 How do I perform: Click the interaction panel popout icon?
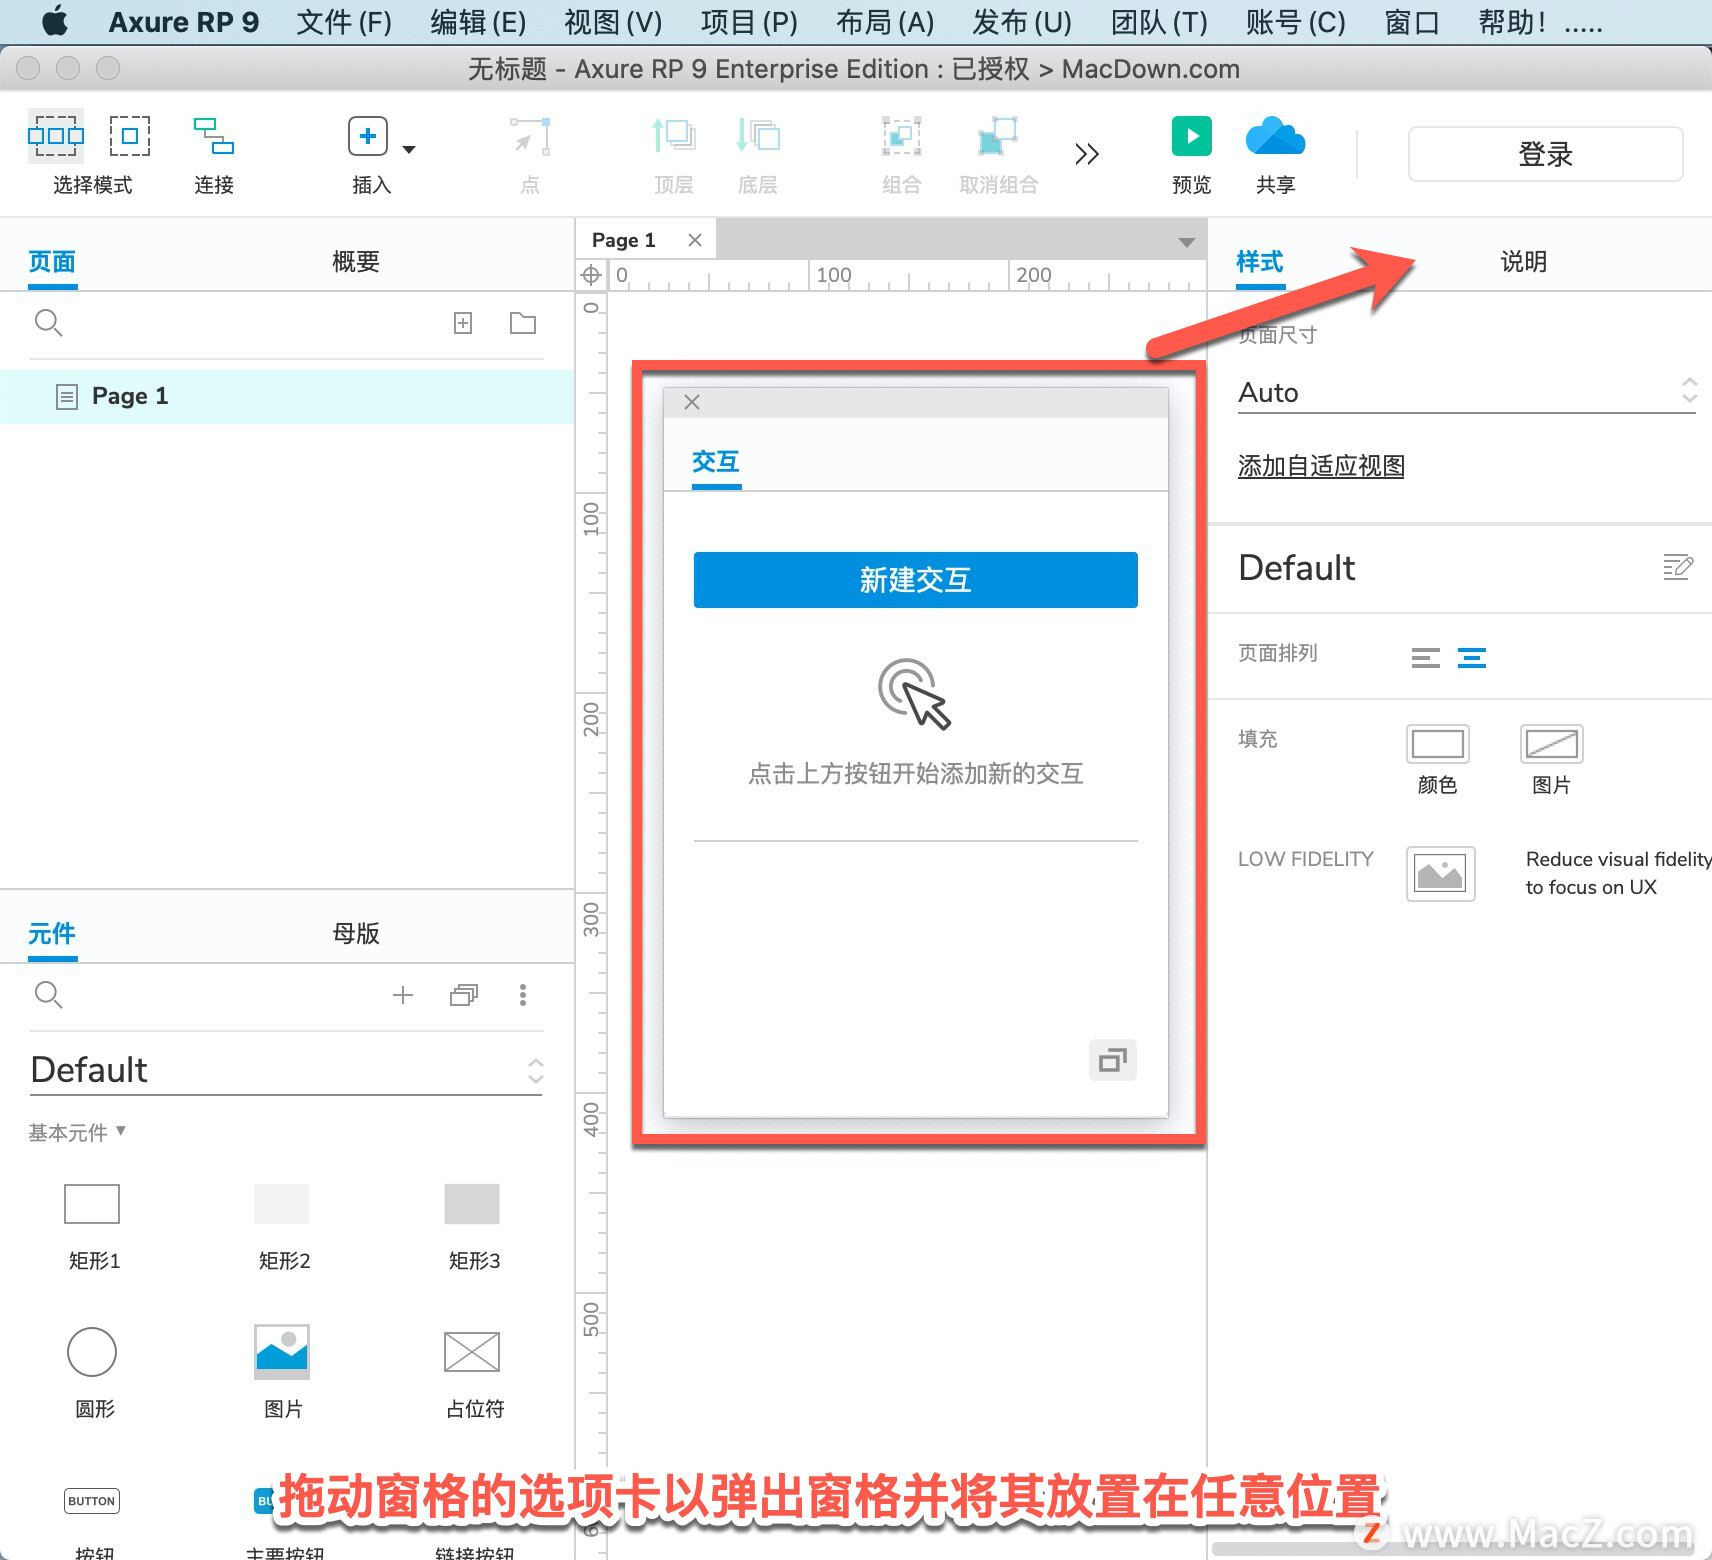1112,1060
